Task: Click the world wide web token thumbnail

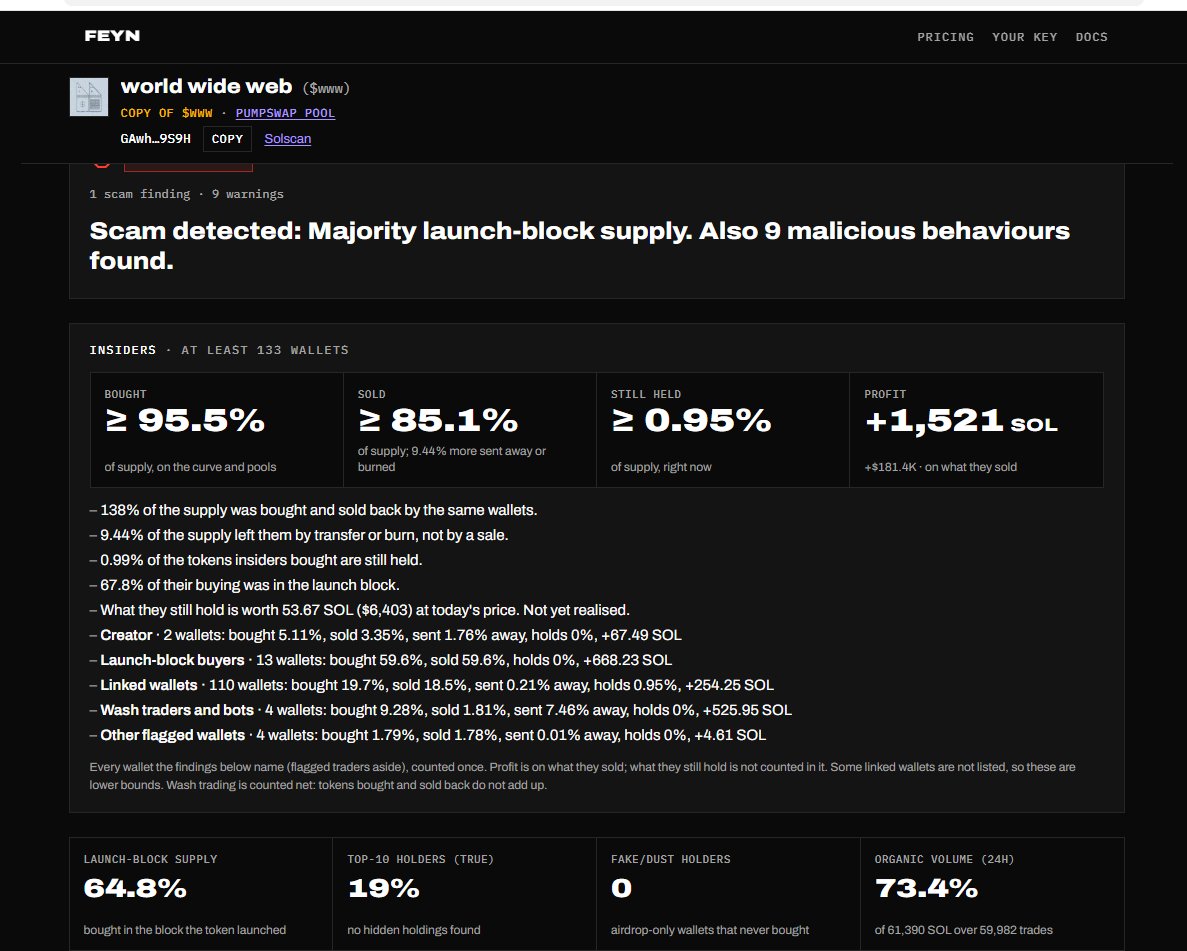Action: (89, 97)
